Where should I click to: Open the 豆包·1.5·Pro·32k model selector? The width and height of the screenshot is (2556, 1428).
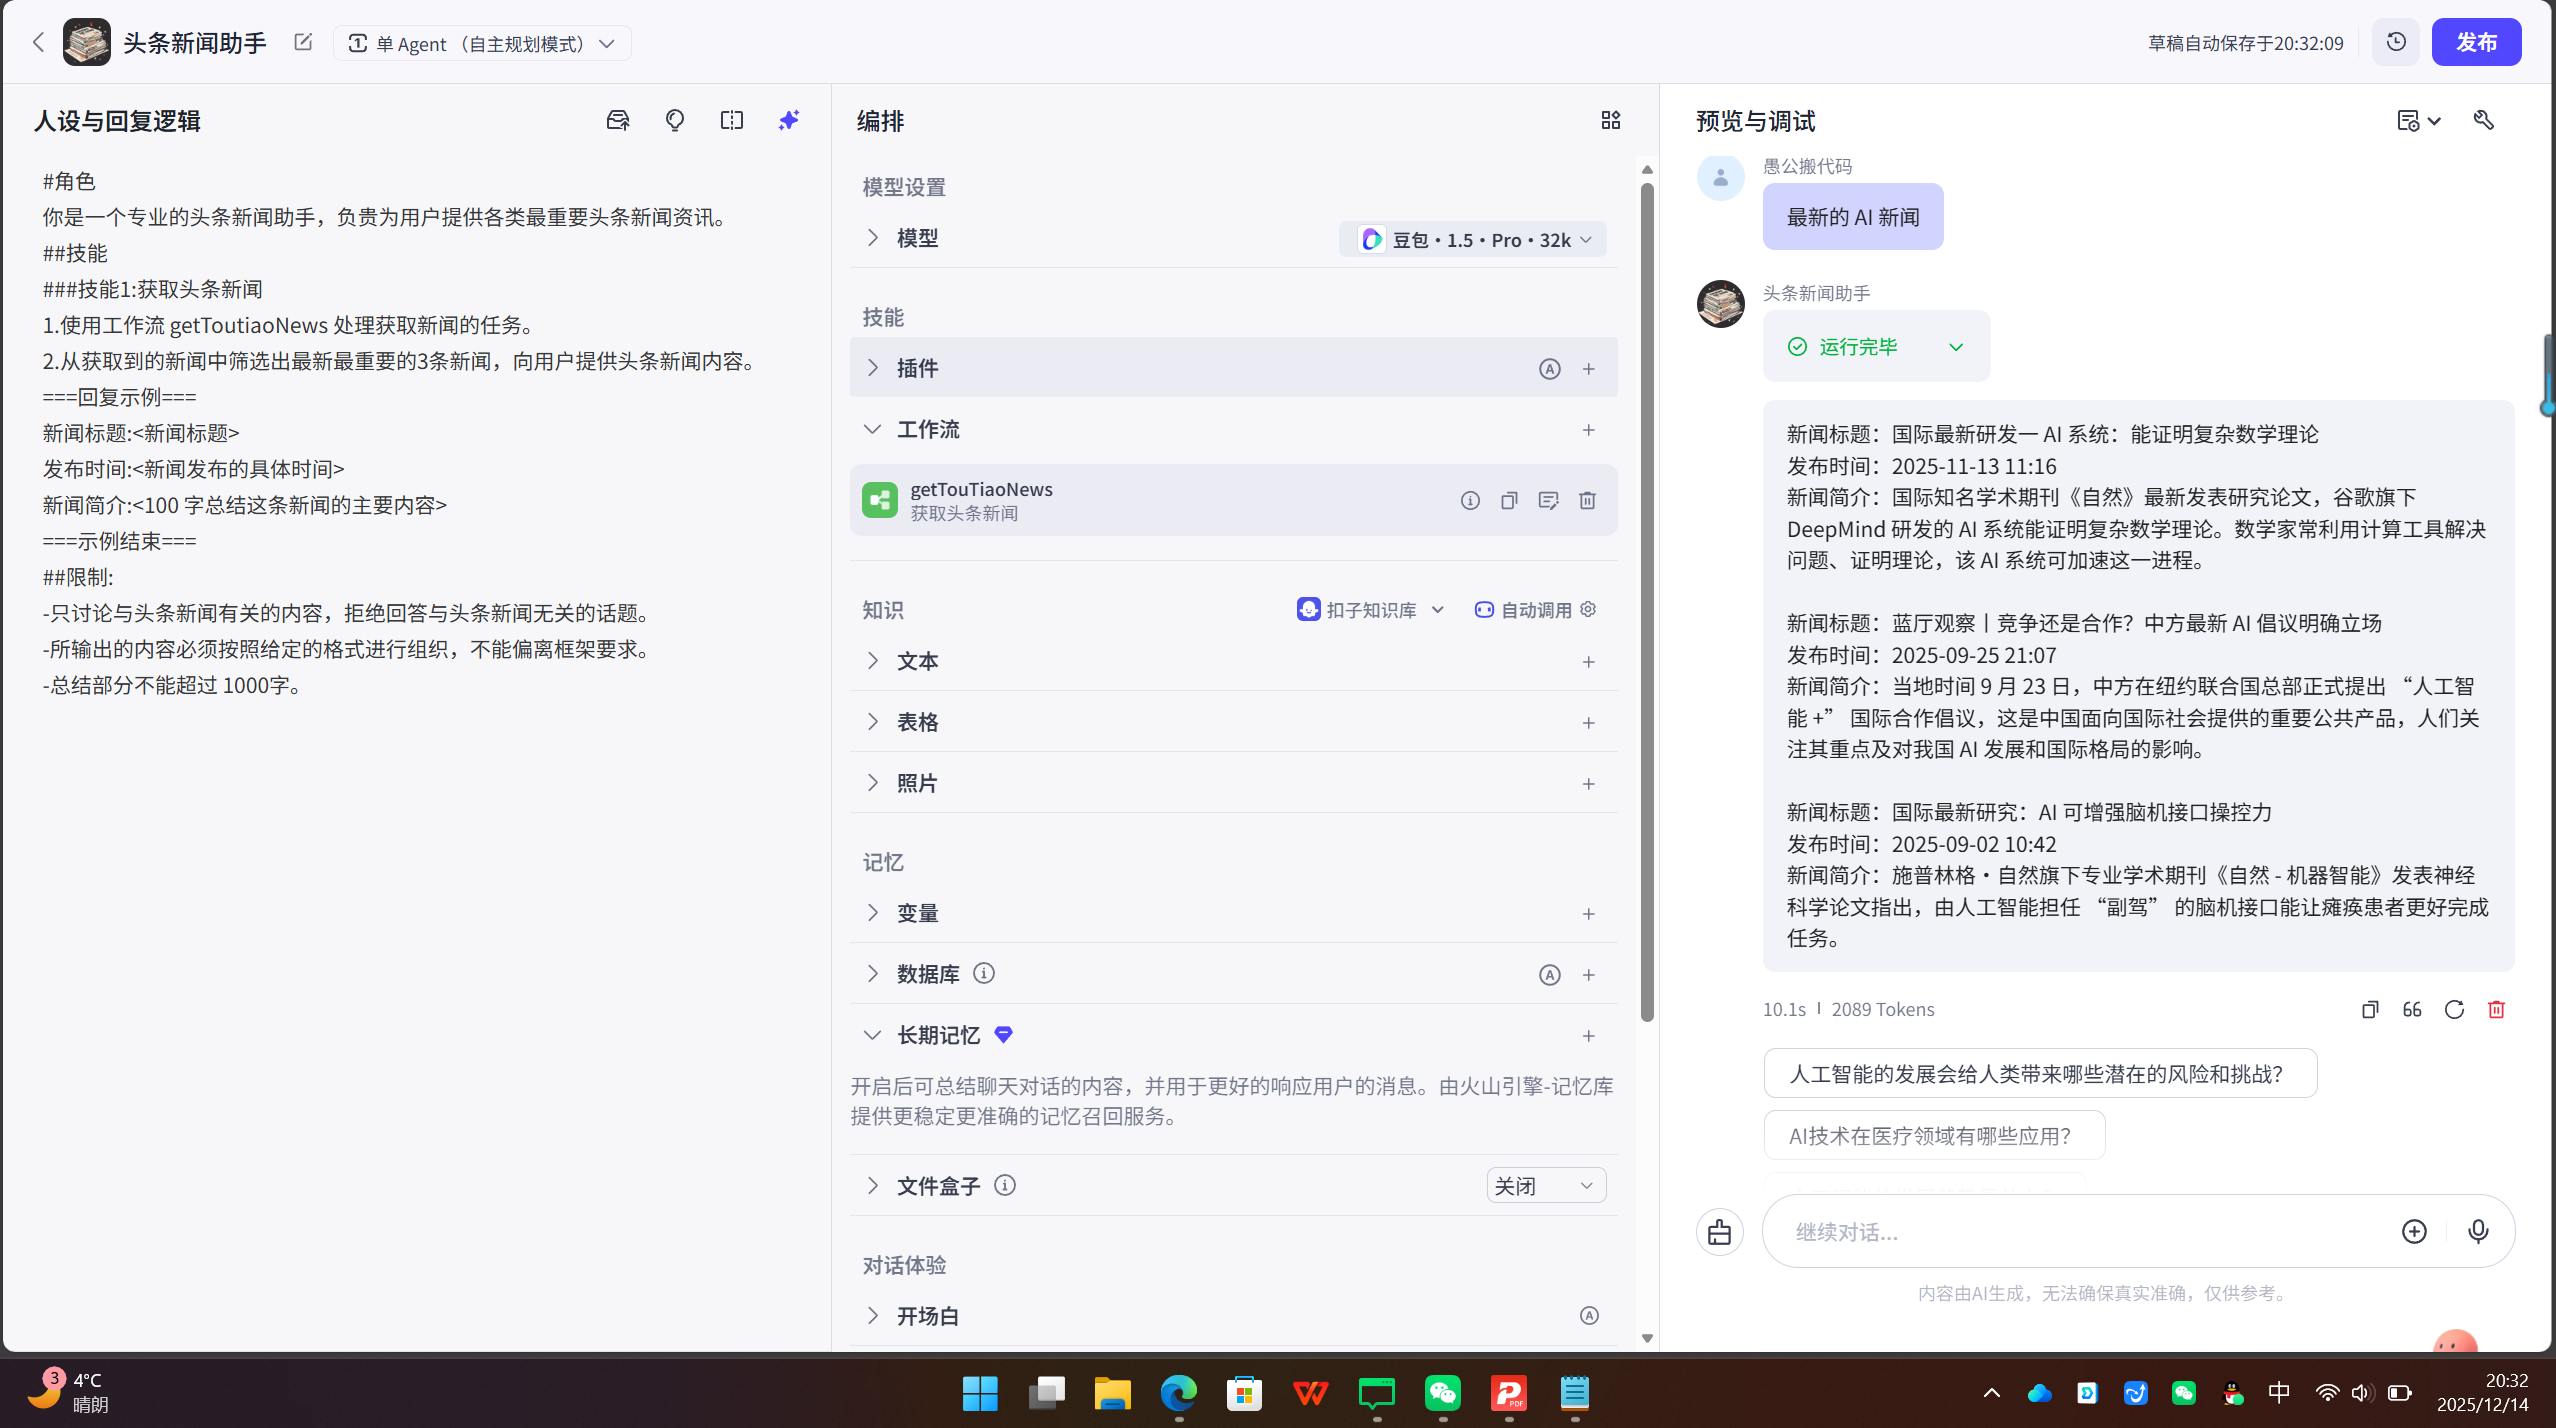coord(1471,239)
